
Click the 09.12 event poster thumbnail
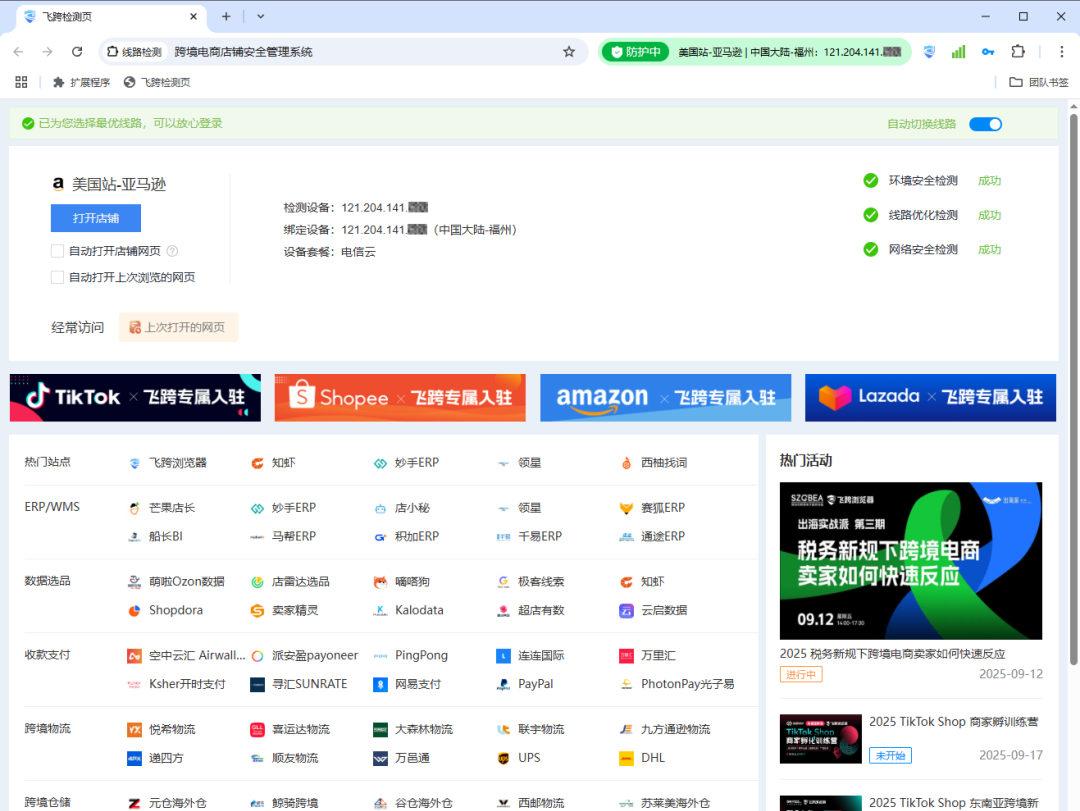pos(910,561)
